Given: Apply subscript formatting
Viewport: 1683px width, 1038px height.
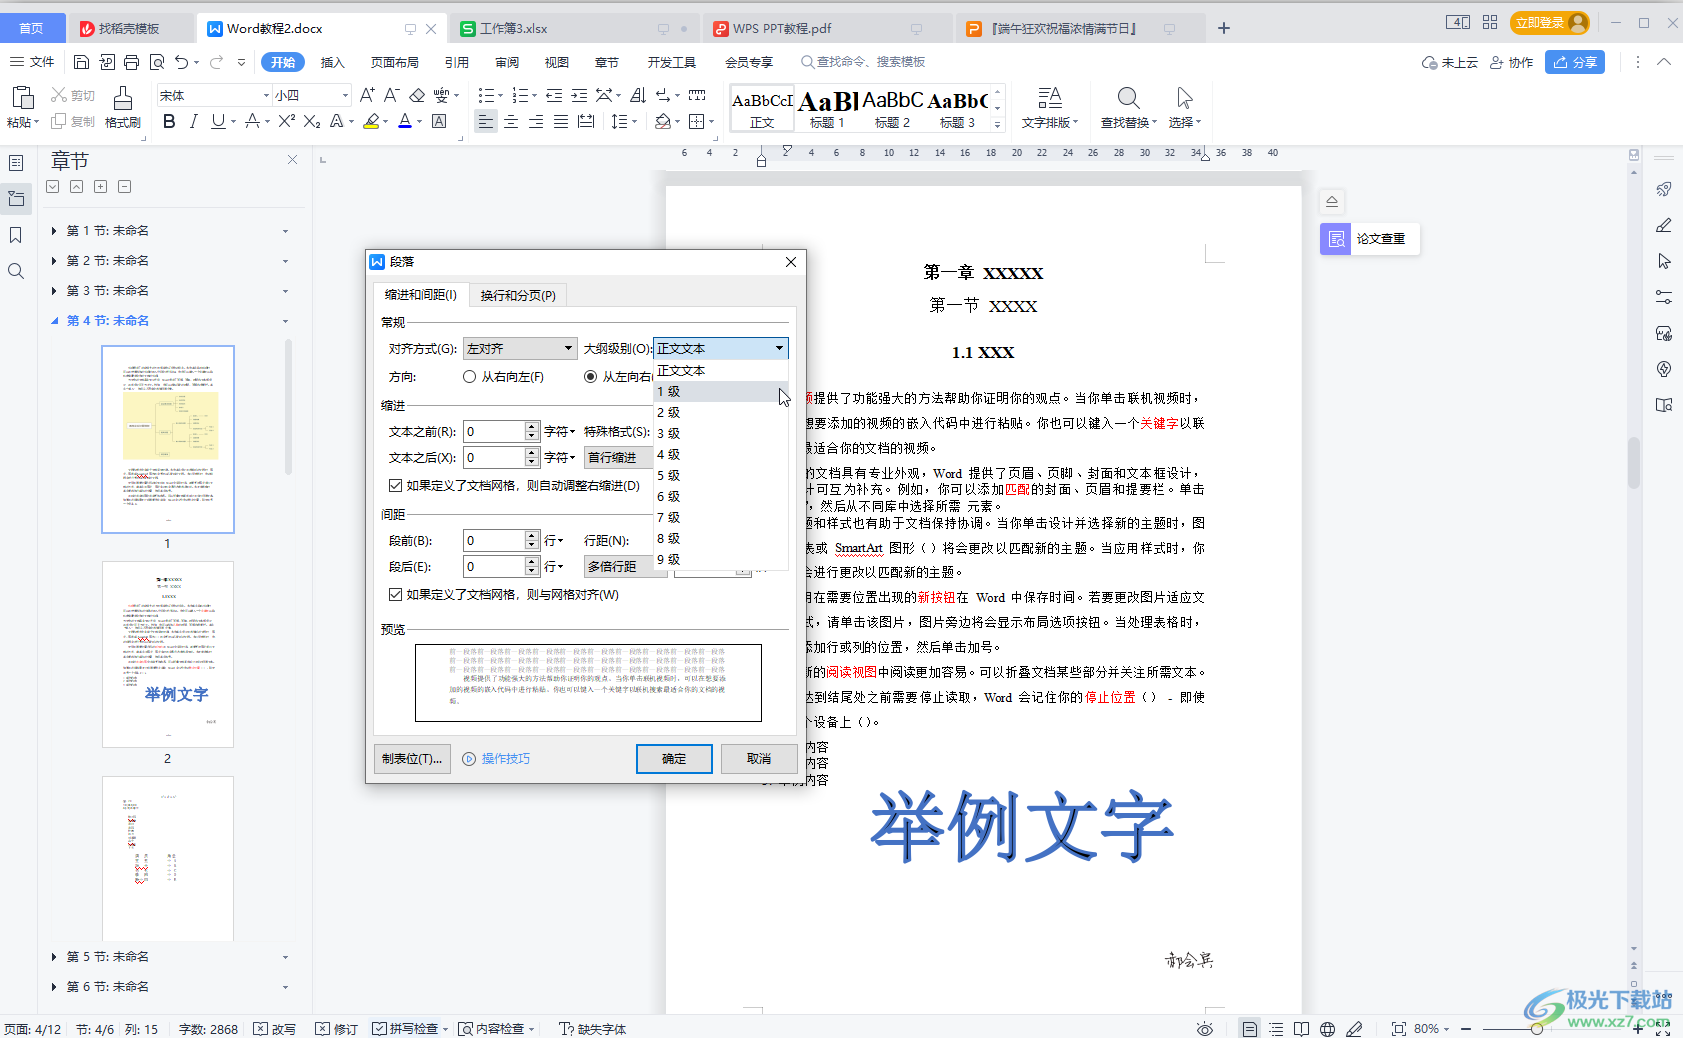Looking at the screenshot, I should coord(312,122).
